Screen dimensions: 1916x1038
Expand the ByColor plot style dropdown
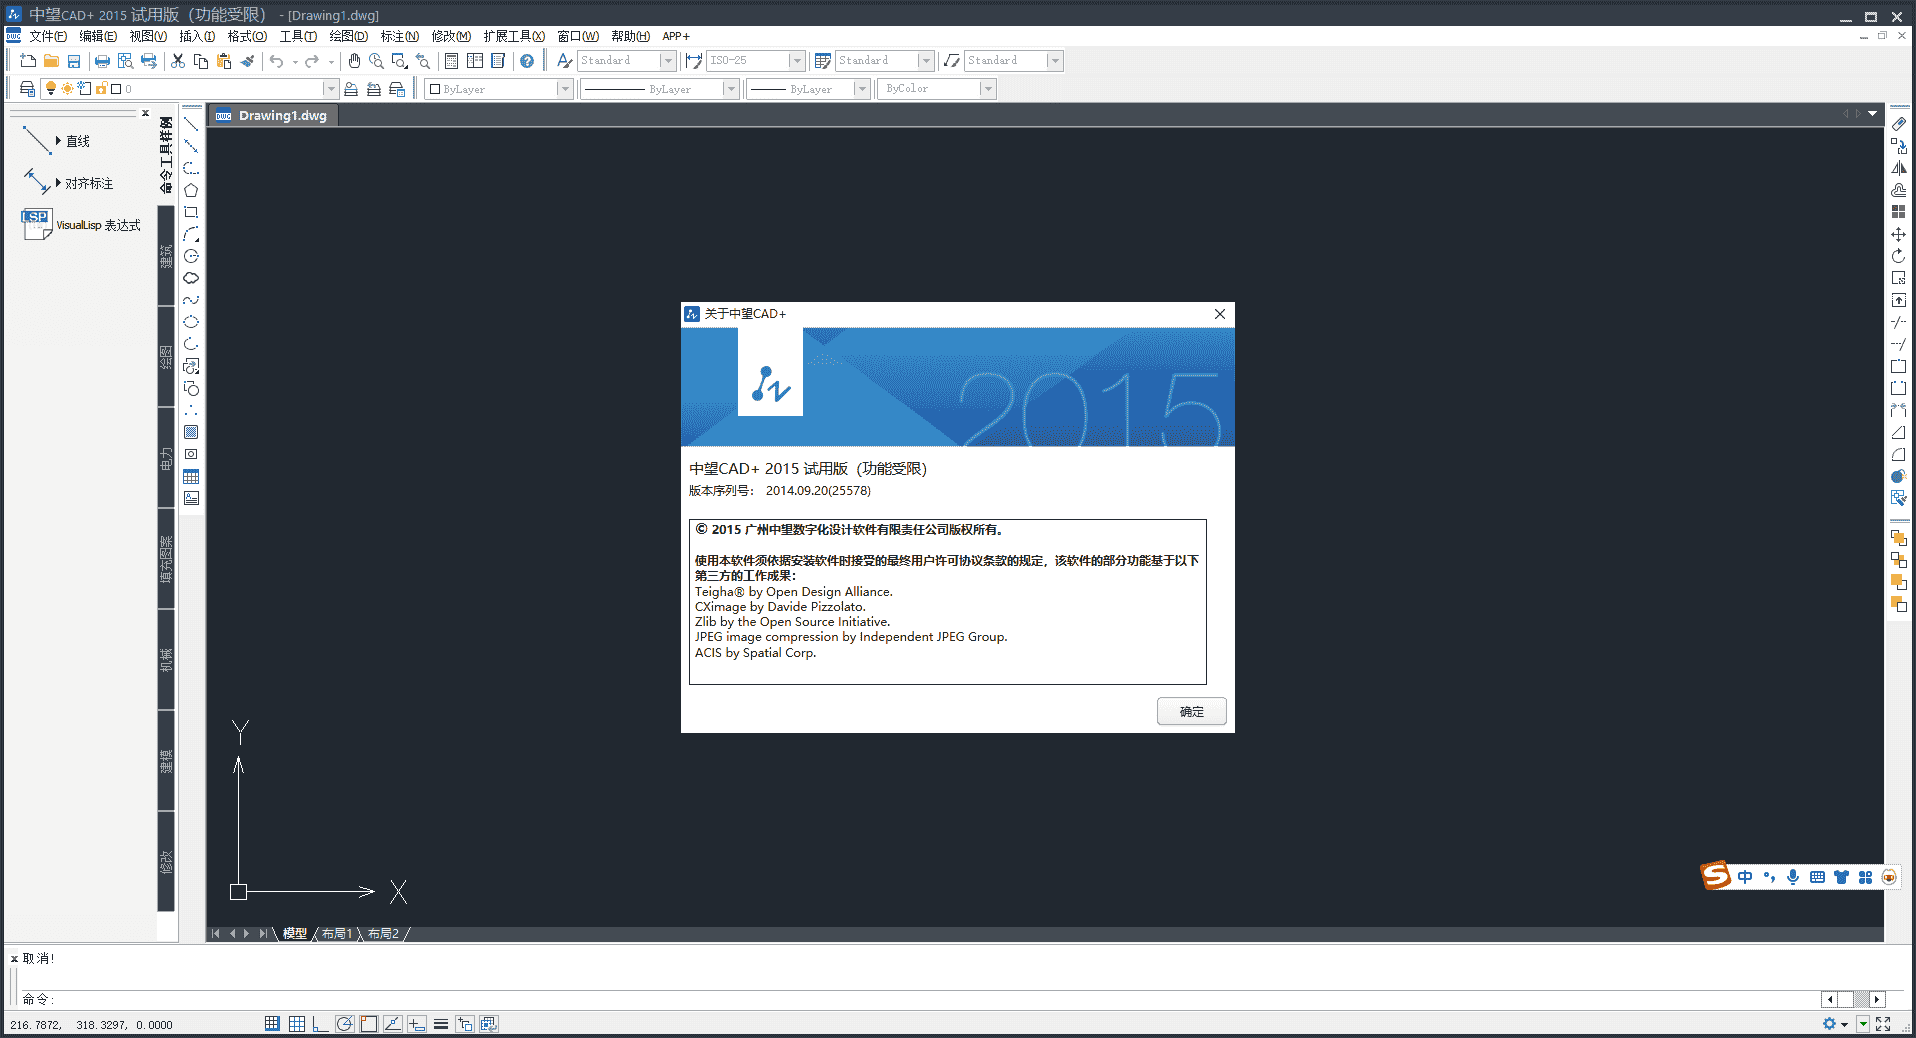point(987,89)
